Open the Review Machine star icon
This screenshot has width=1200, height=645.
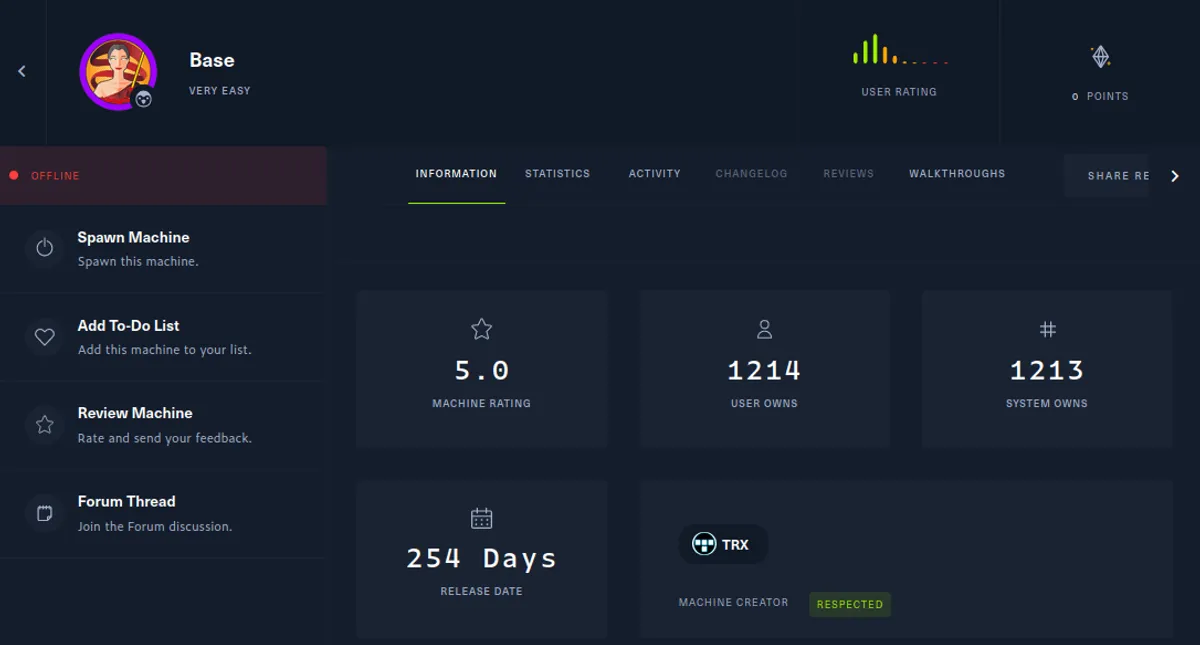click(44, 424)
